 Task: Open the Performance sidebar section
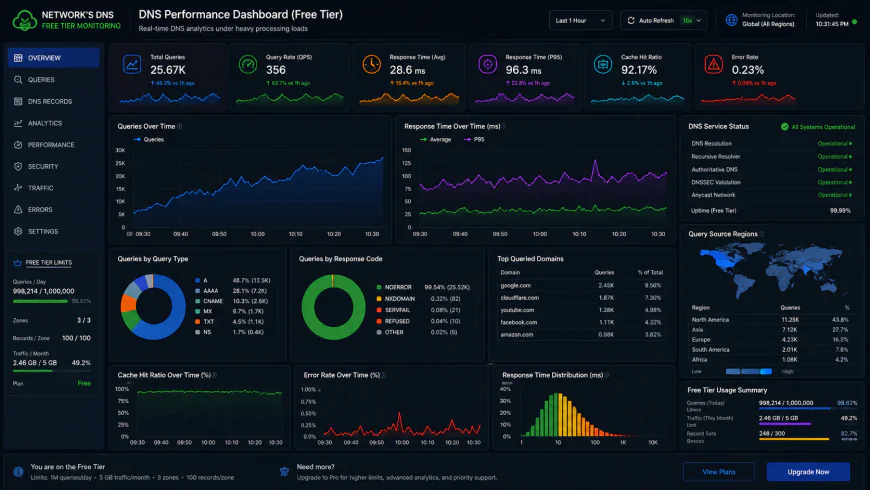click(x=53, y=145)
